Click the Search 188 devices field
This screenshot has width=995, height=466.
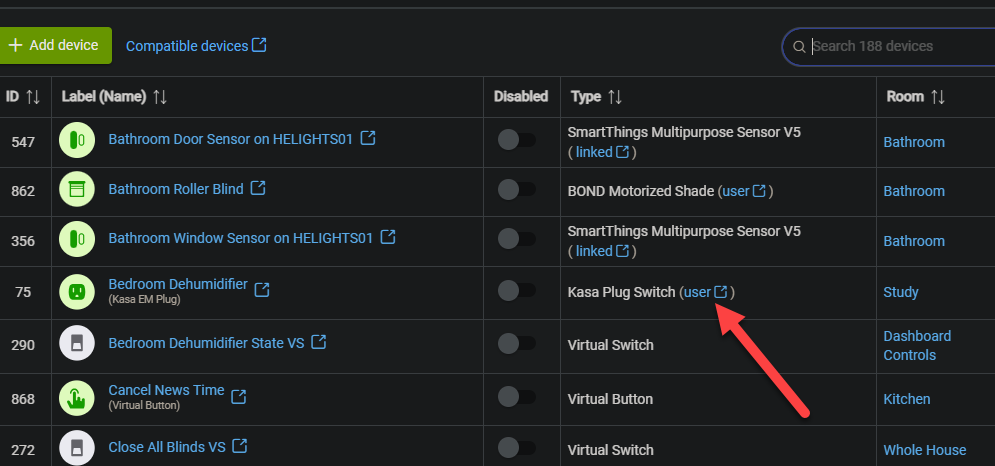895,46
